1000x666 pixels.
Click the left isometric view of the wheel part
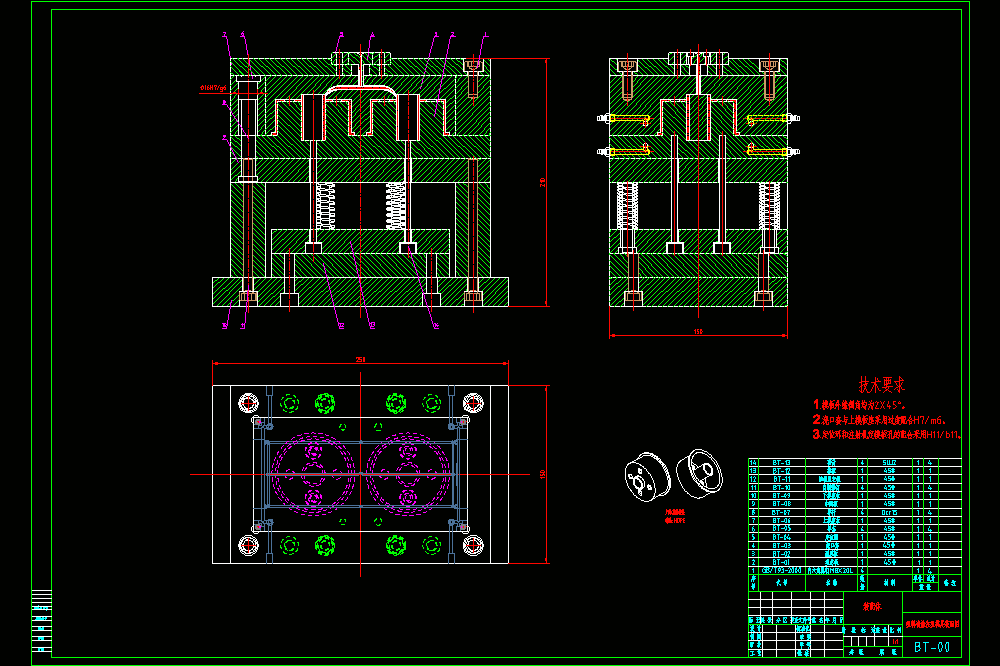pyautogui.click(x=647, y=477)
